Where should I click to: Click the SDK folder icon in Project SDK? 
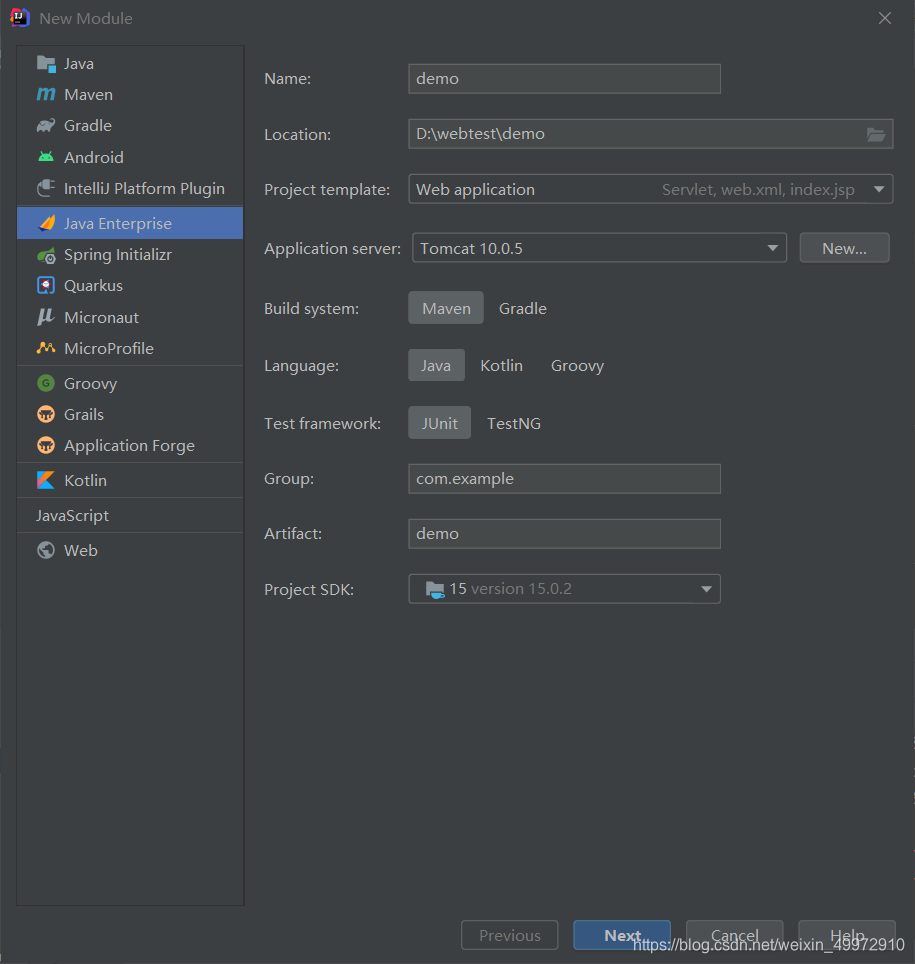pos(435,590)
